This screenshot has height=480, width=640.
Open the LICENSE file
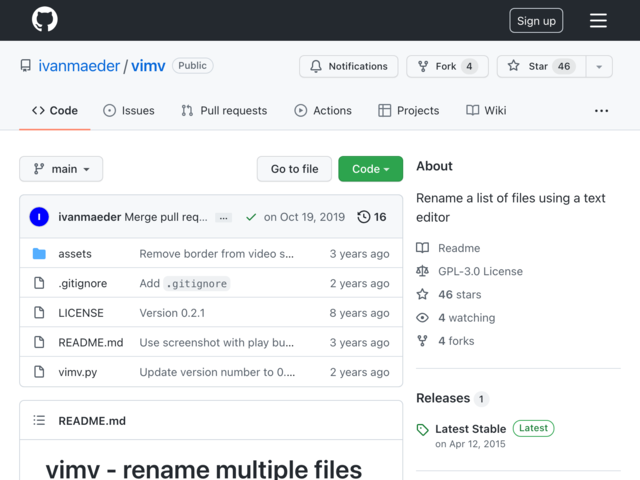81,313
